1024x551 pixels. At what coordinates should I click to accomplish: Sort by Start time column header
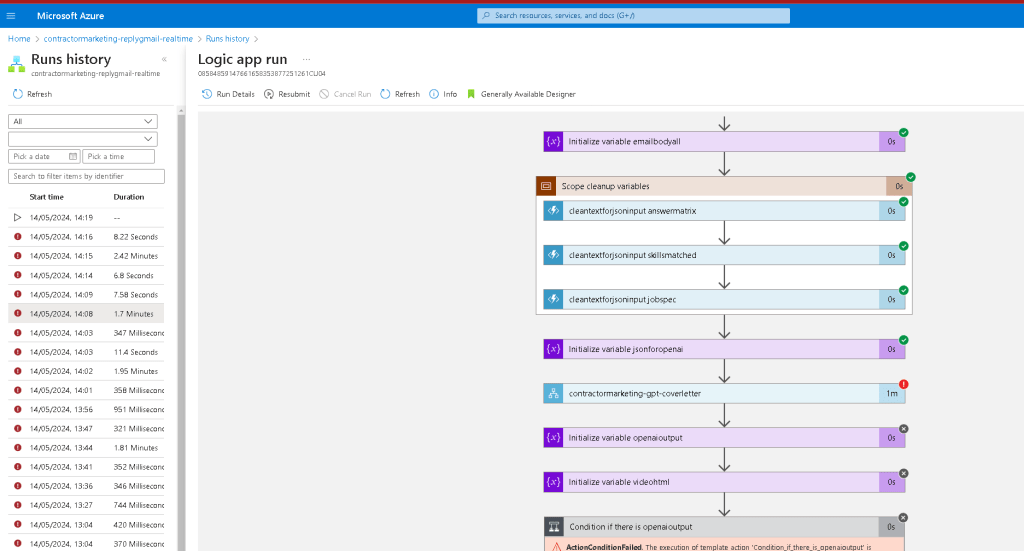tap(46, 197)
